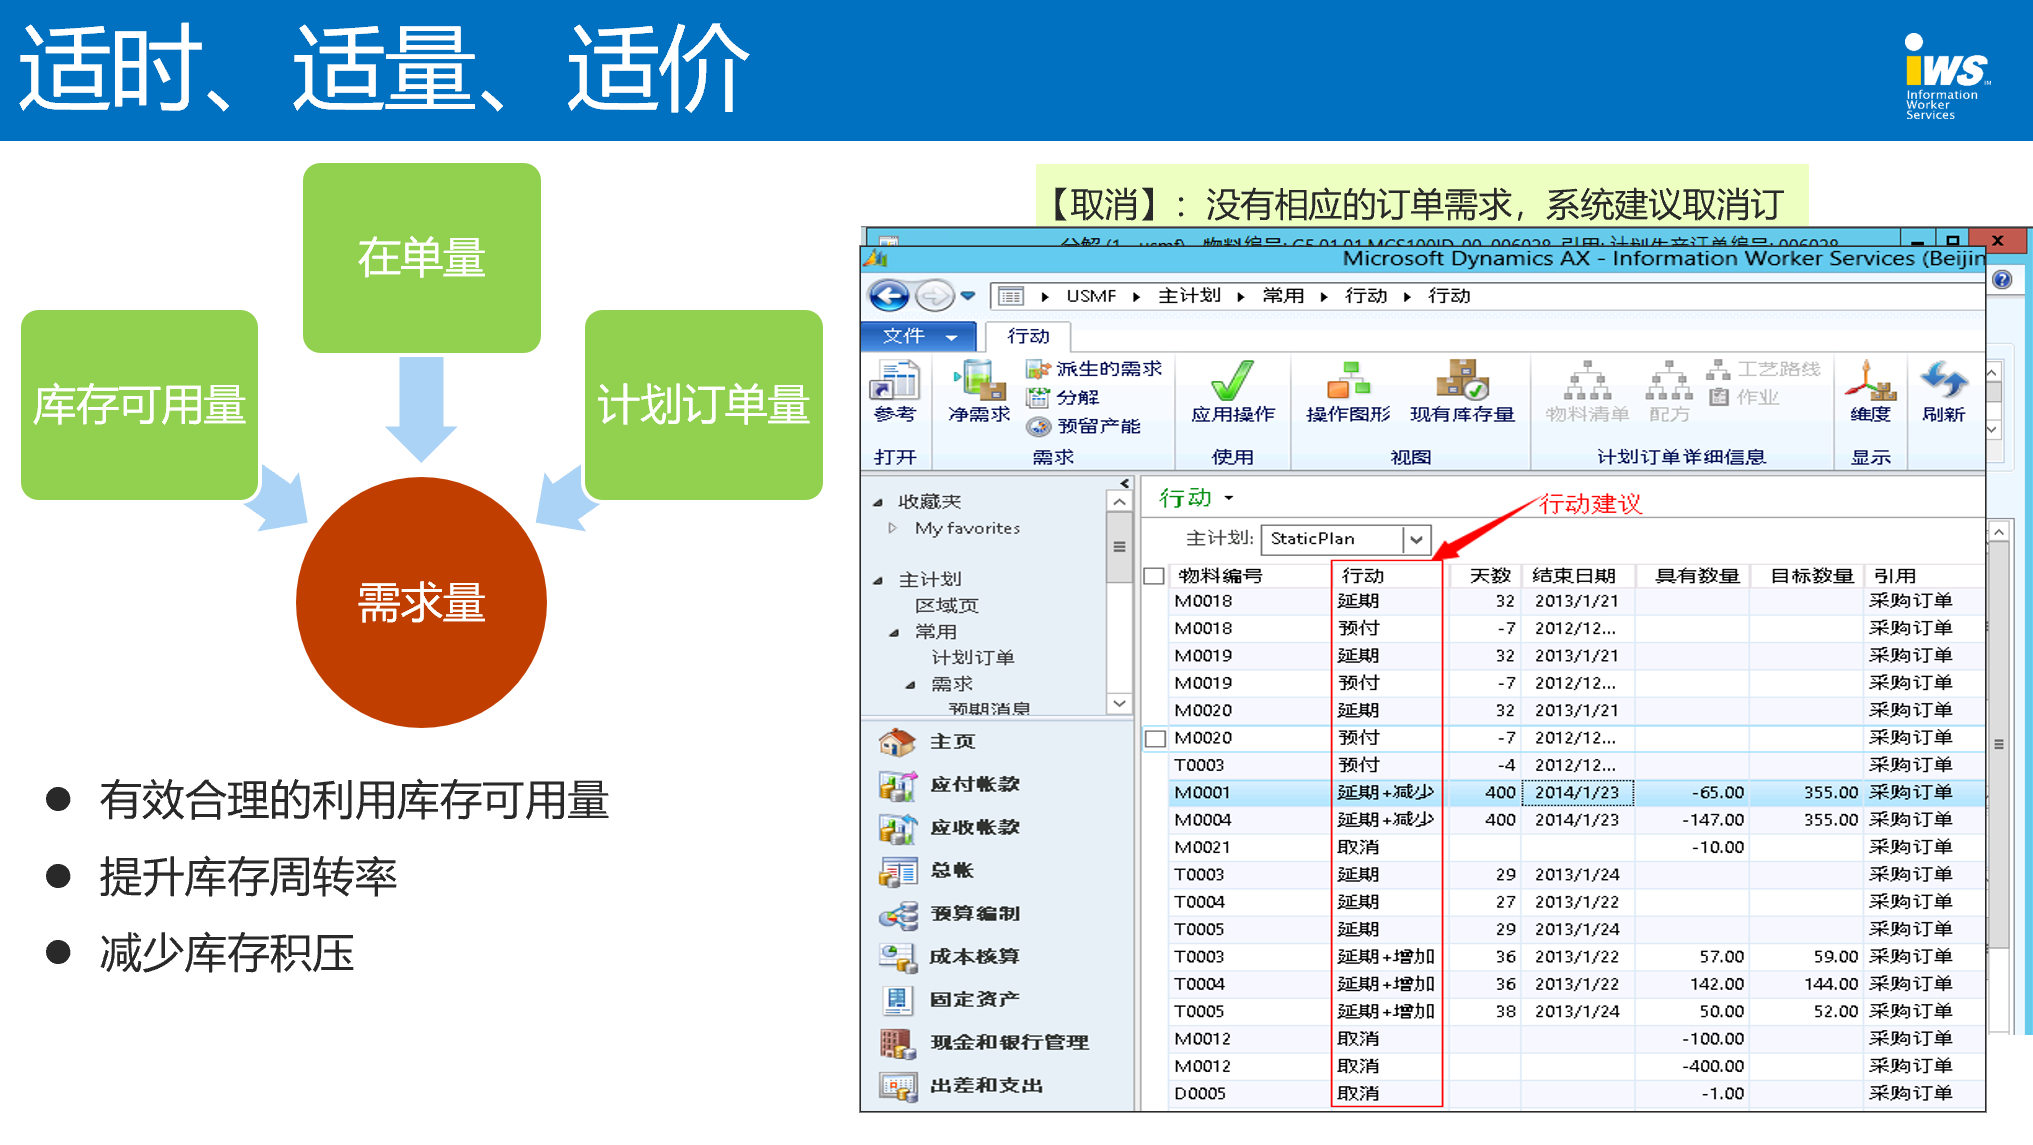The width and height of the screenshot is (2033, 1145).
Task: Select 区域页 in navigation tree
Action: coord(946,605)
